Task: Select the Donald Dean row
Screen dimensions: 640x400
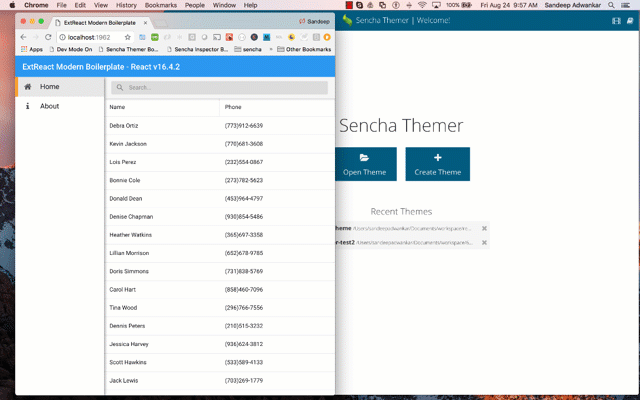Action: [x=220, y=199]
